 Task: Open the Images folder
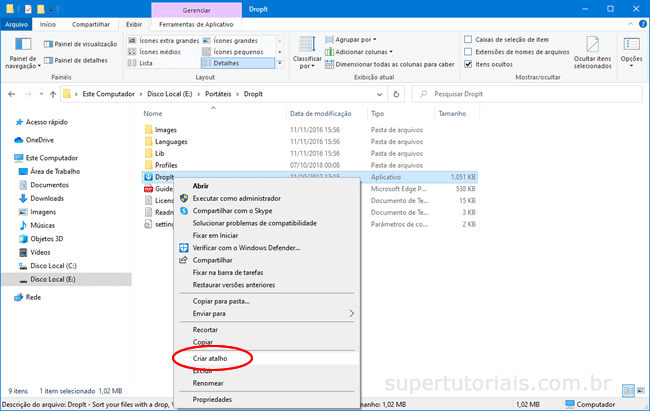pyautogui.click(x=165, y=130)
